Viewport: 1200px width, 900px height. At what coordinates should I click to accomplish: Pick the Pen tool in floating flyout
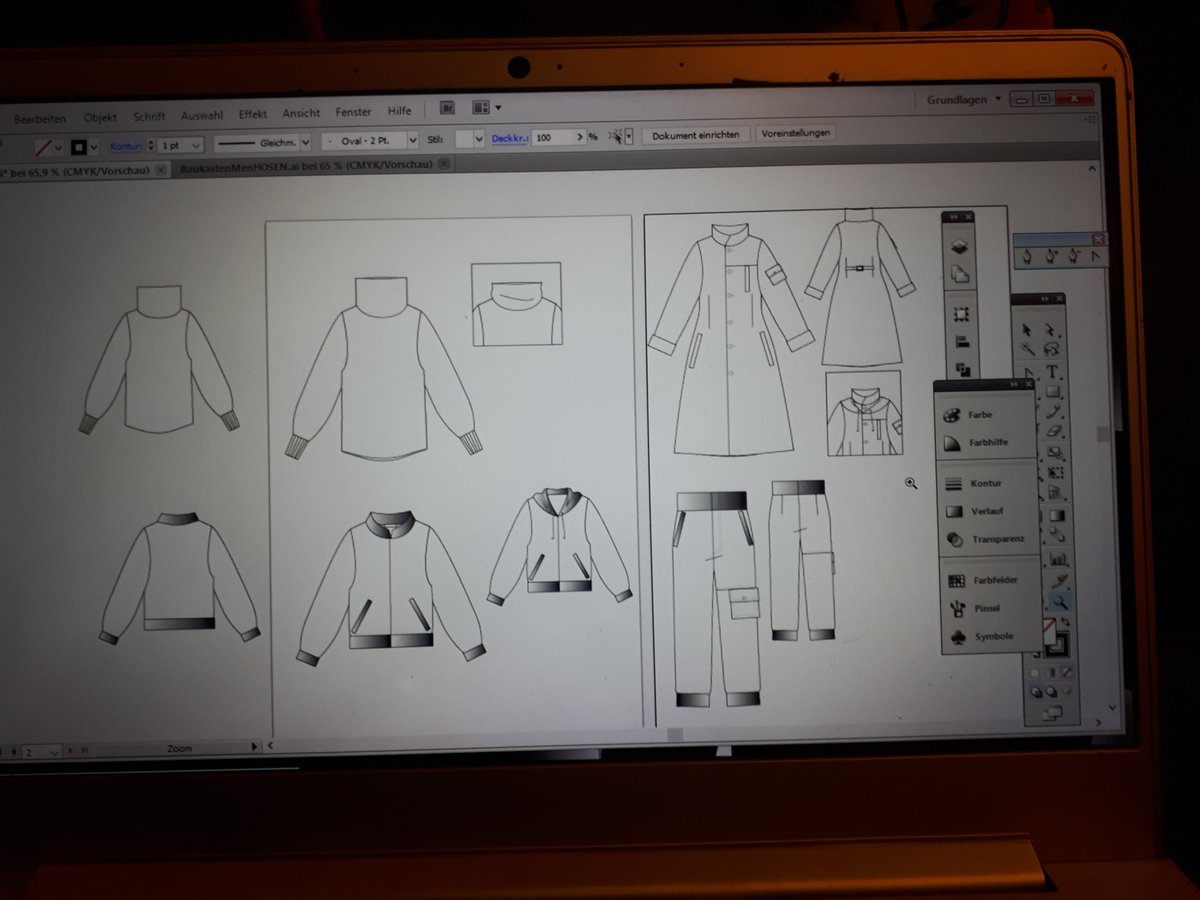pos(1027,256)
